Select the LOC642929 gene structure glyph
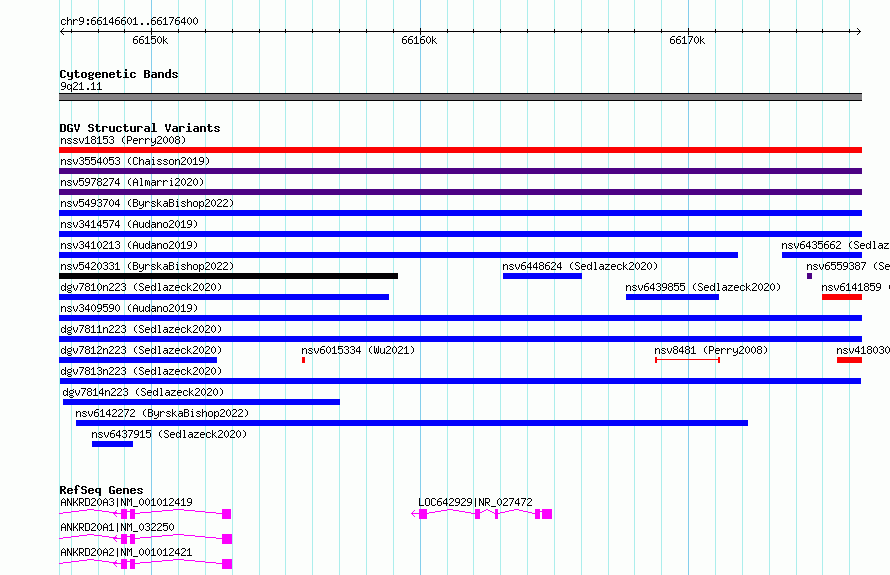 (481, 514)
